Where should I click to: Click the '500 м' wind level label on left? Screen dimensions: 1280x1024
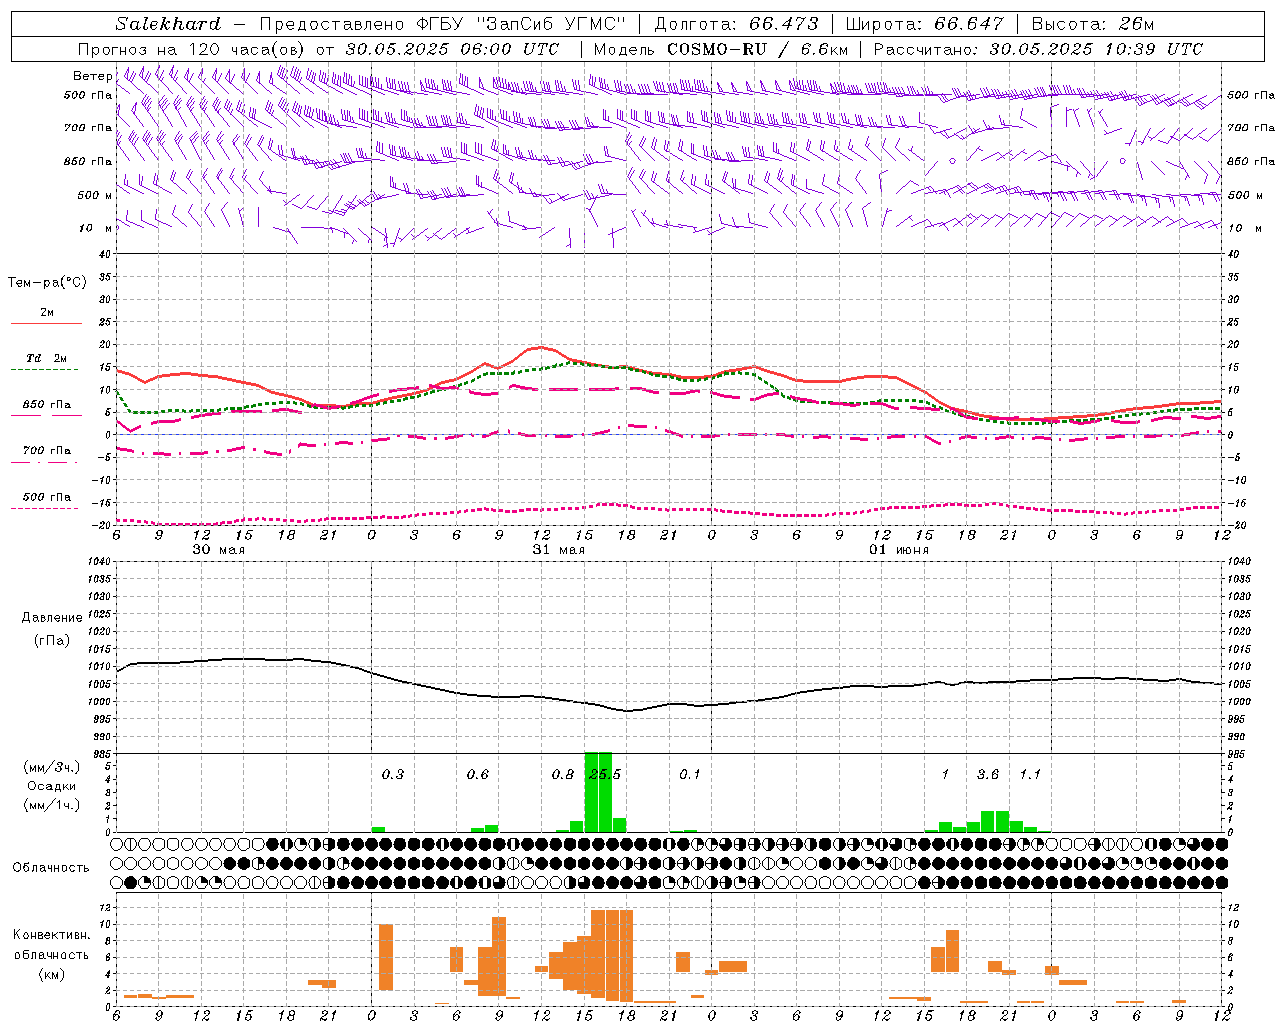click(x=95, y=195)
